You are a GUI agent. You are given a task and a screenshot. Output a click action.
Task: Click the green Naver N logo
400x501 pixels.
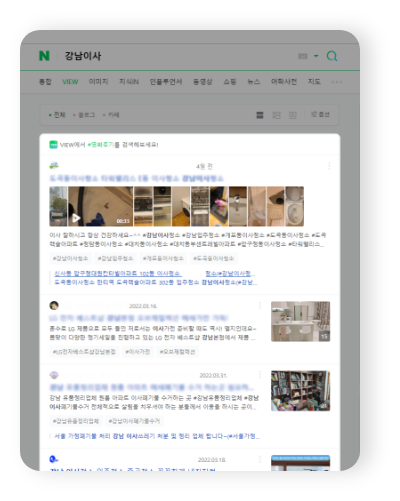pyautogui.click(x=44, y=56)
